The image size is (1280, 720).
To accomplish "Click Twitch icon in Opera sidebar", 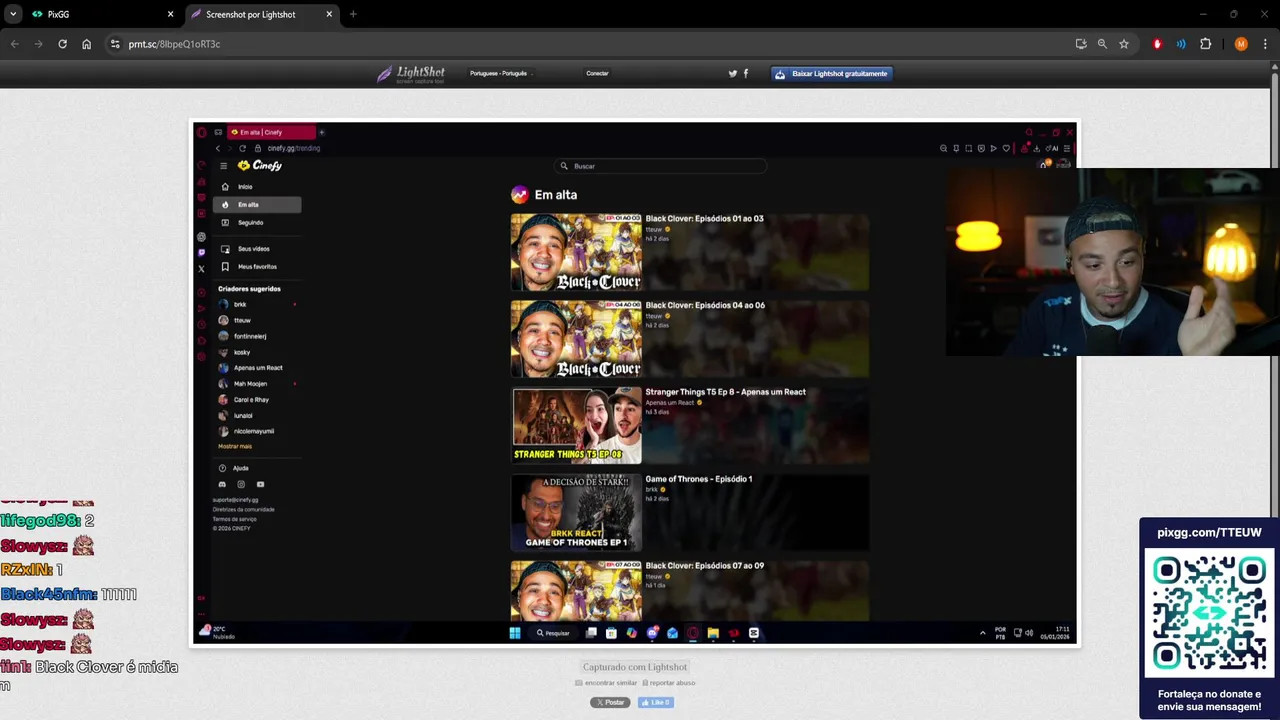I will [x=201, y=253].
